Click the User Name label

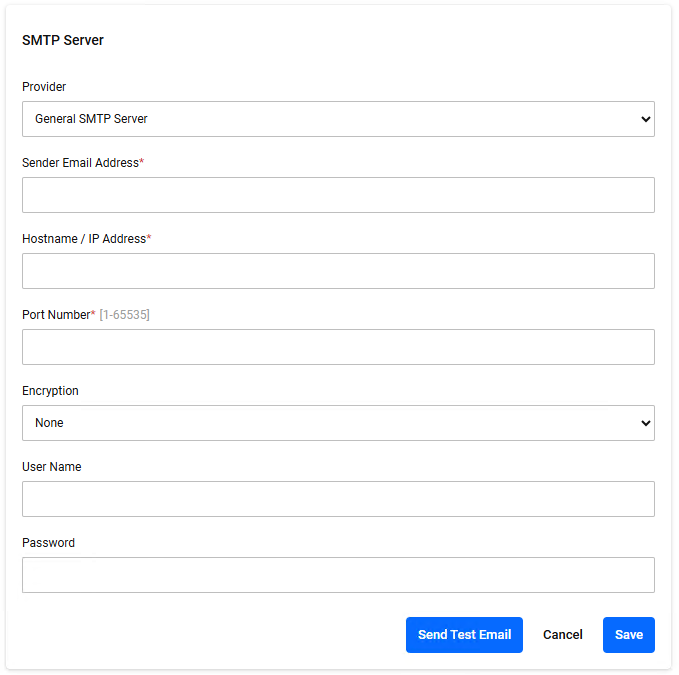52,467
